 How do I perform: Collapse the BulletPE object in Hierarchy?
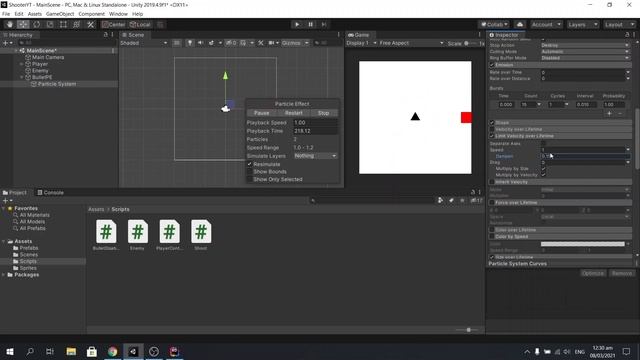[x=22, y=77]
